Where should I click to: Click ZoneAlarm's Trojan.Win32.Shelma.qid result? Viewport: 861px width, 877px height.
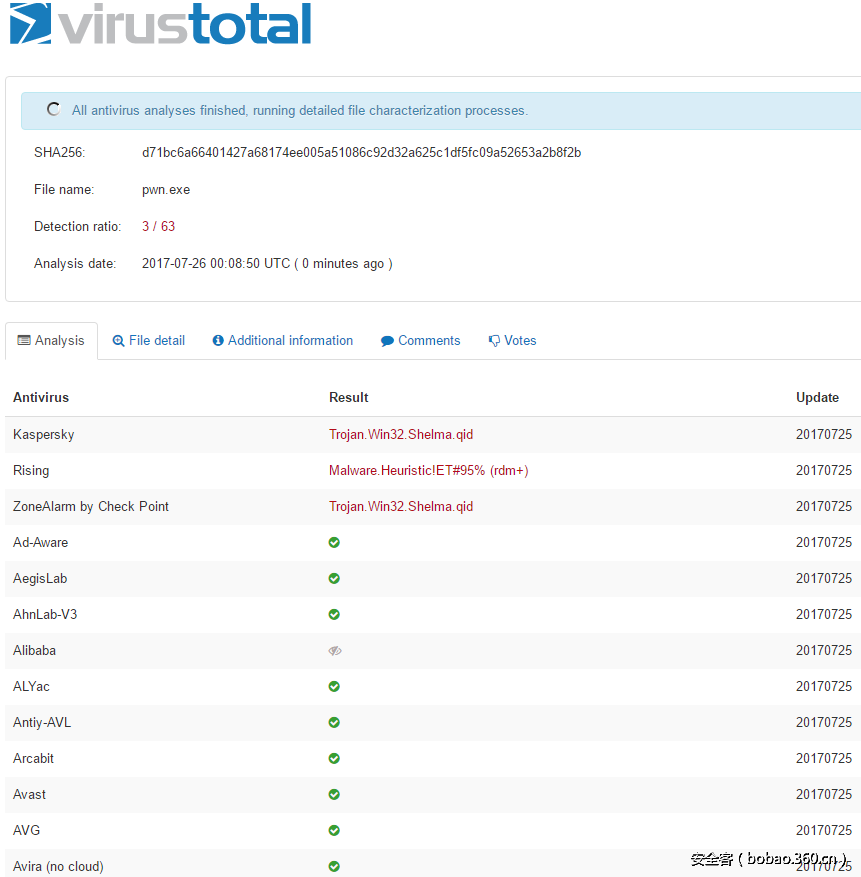401,507
